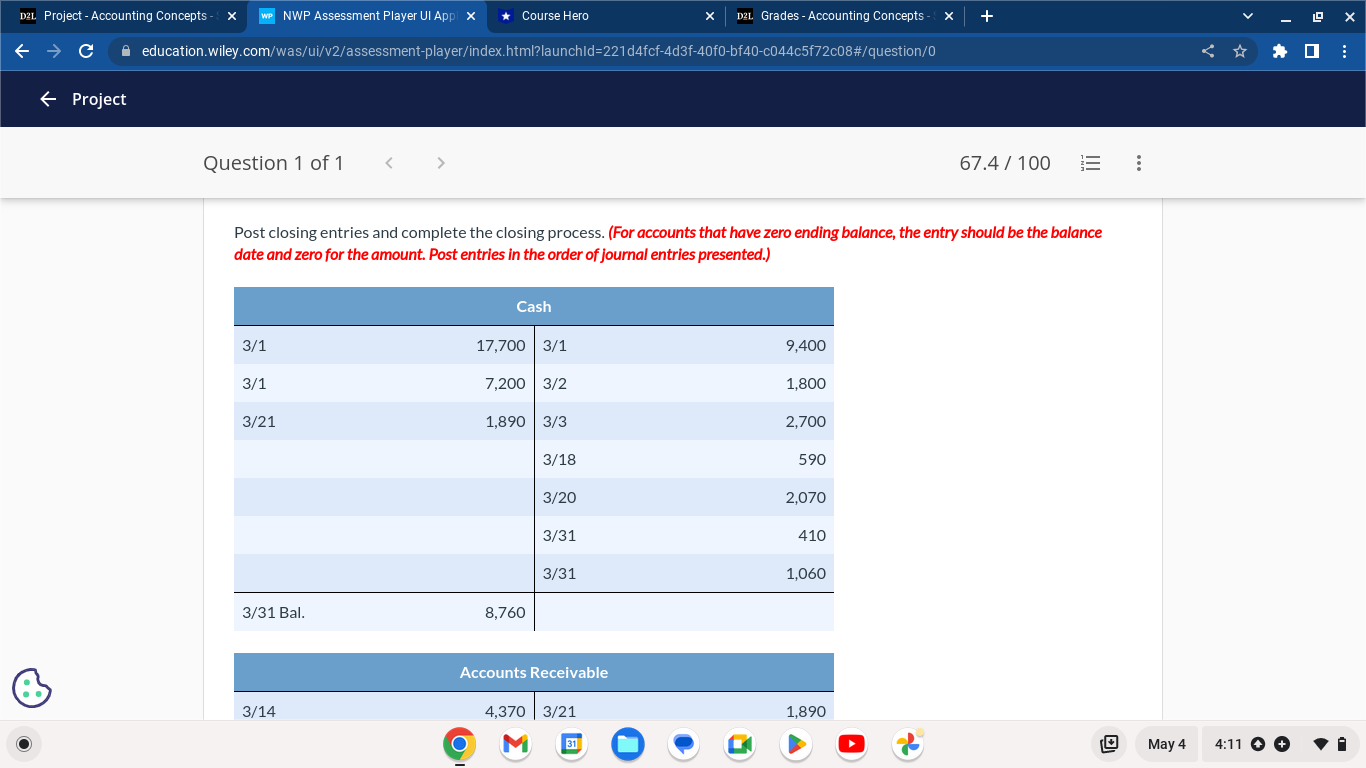The height and width of the screenshot is (768, 1366).
Task: Launch YouTube from the shelf
Action: point(851,744)
